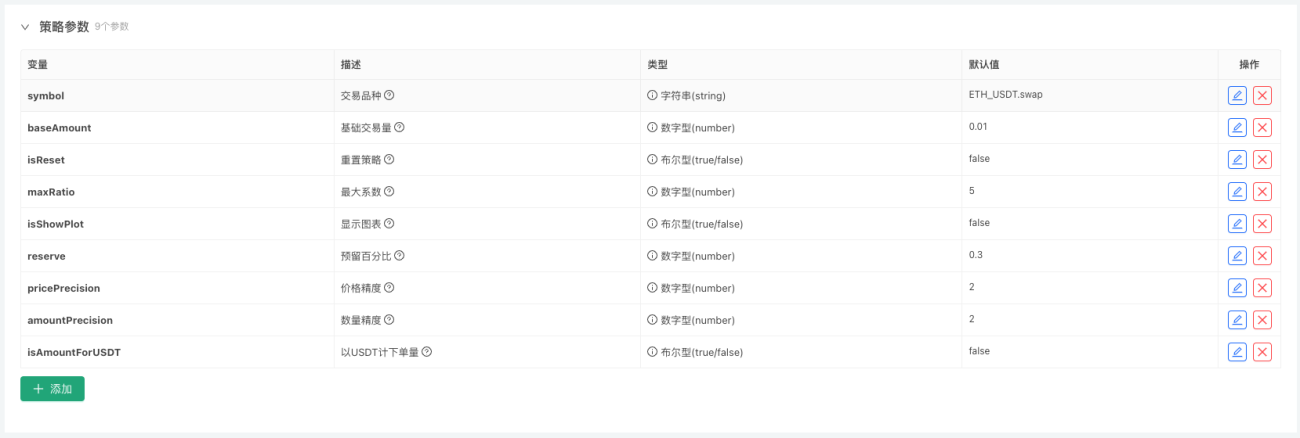Click info icon next to 字符串(string)
Screen dimensions: 1300x438
tap(652, 95)
